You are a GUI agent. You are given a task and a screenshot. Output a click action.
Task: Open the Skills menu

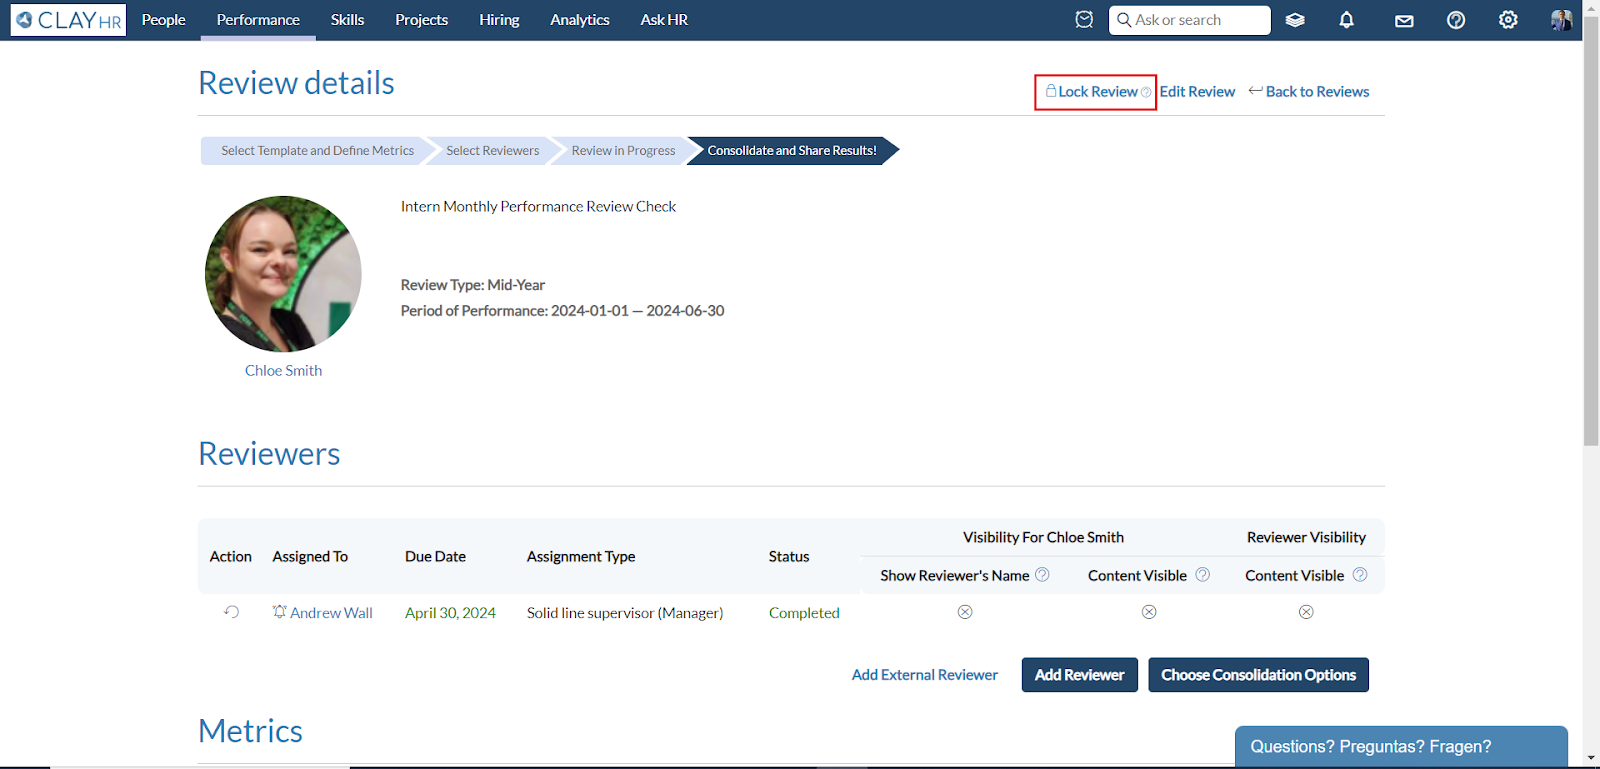(348, 20)
